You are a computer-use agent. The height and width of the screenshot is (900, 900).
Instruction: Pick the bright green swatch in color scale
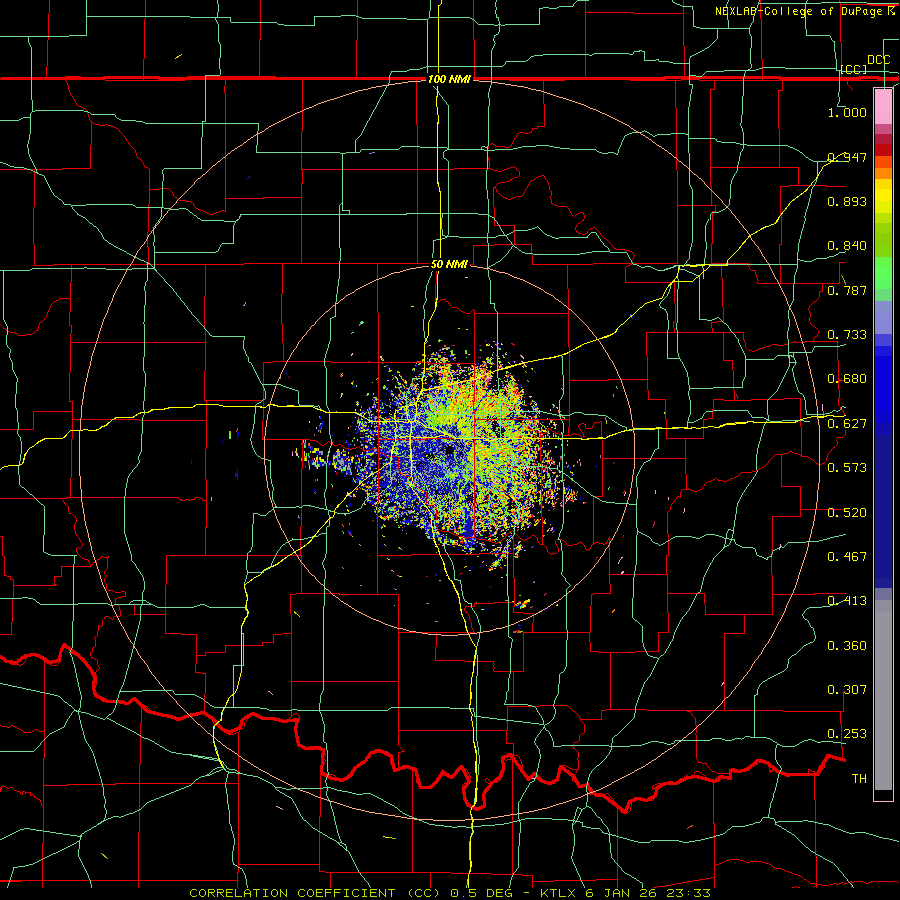[x=883, y=273]
